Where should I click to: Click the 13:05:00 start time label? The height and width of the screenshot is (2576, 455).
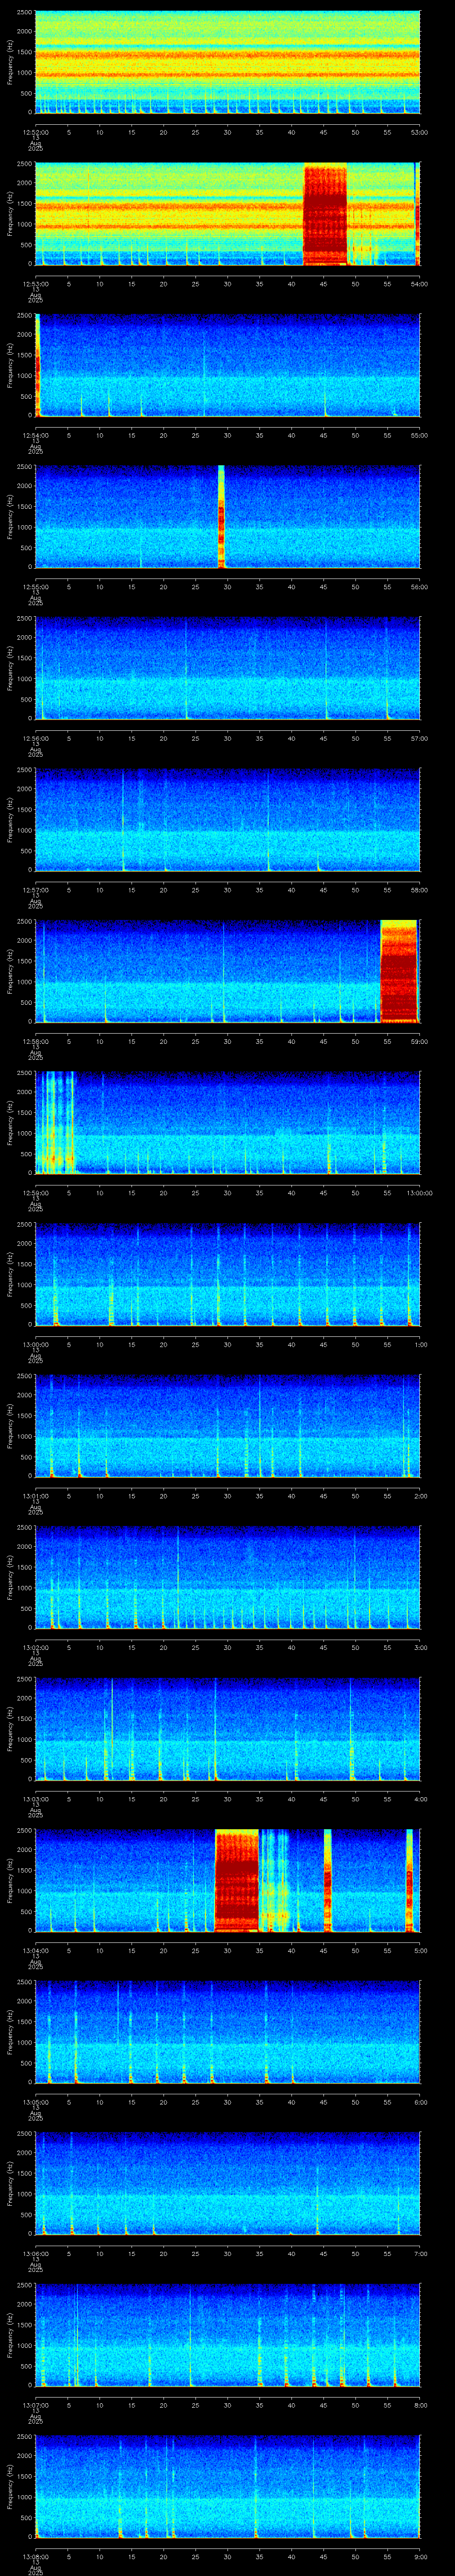(x=35, y=2102)
